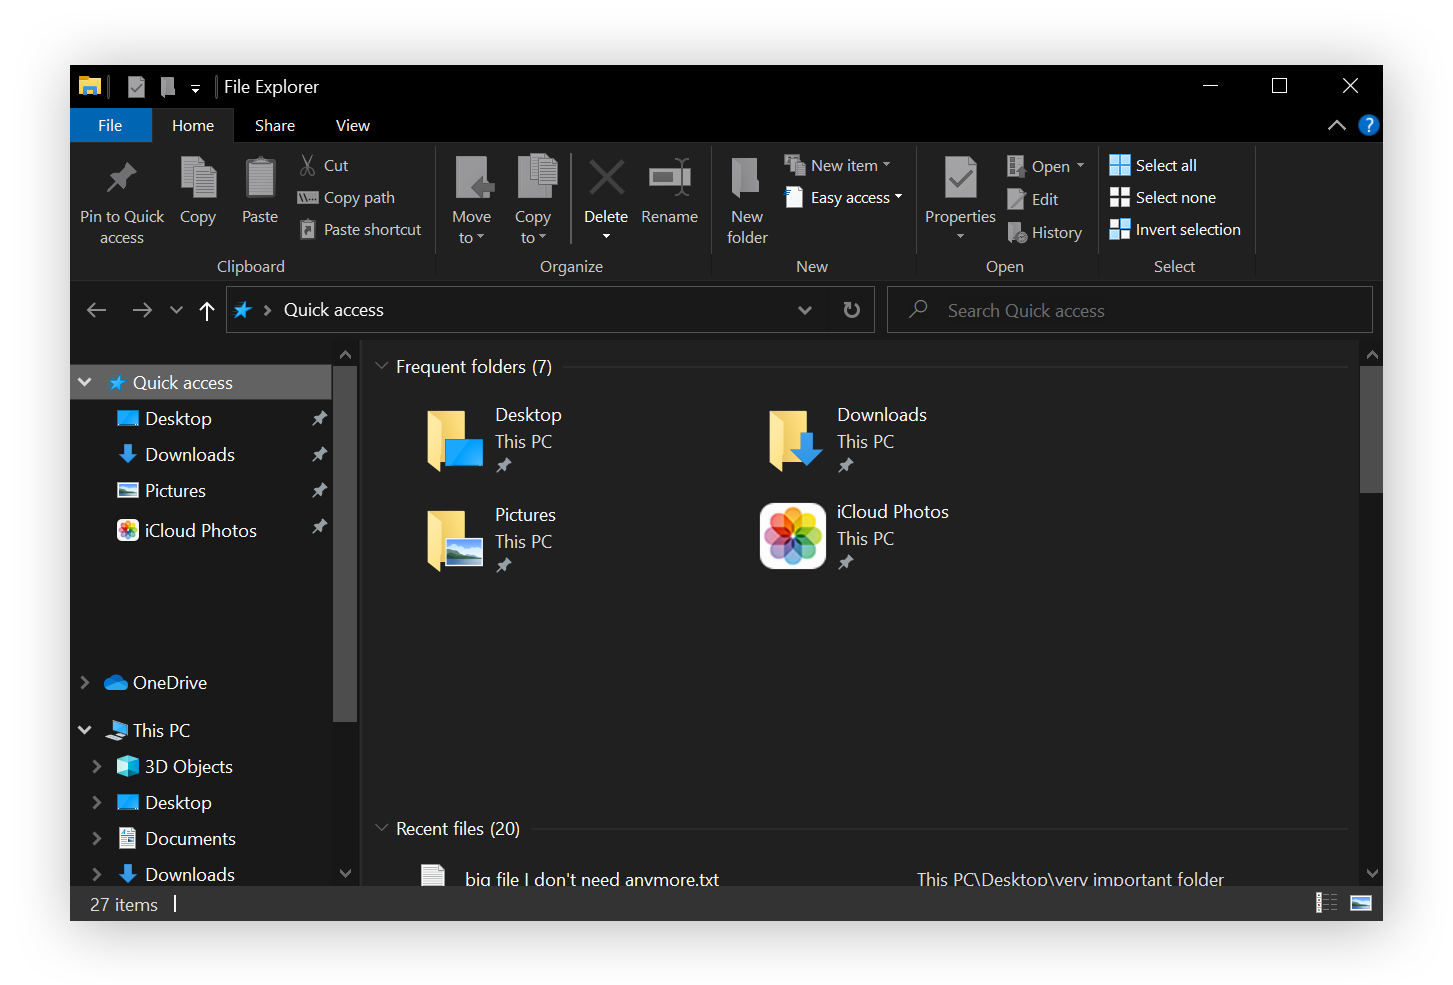Expand OneDrive in navigation pane
Viewport: 1453px width, 985px height.
[85, 682]
